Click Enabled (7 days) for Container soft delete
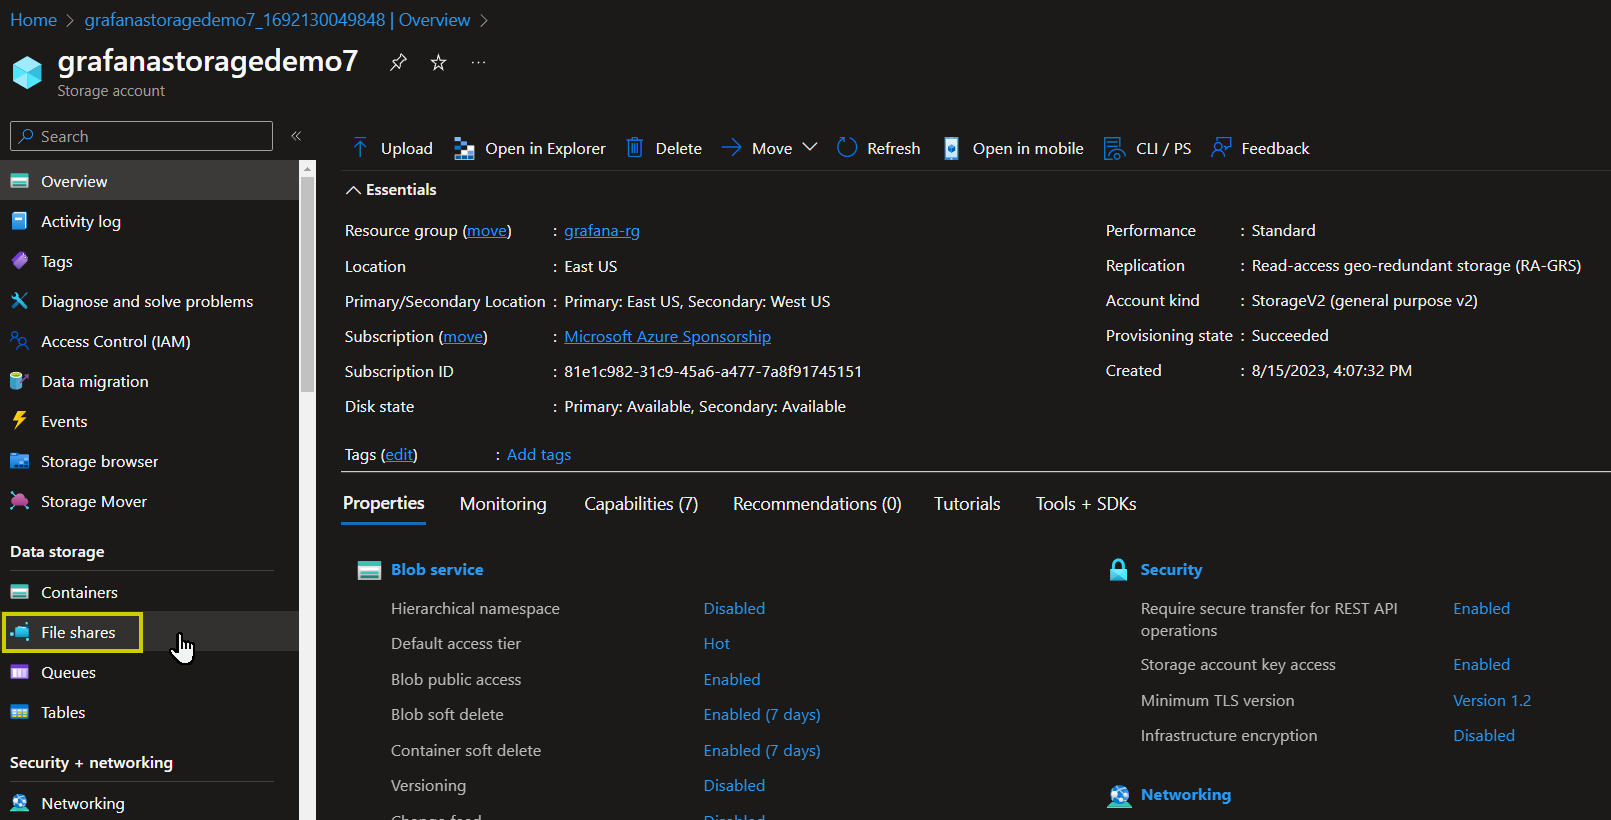1611x820 pixels. point(762,751)
